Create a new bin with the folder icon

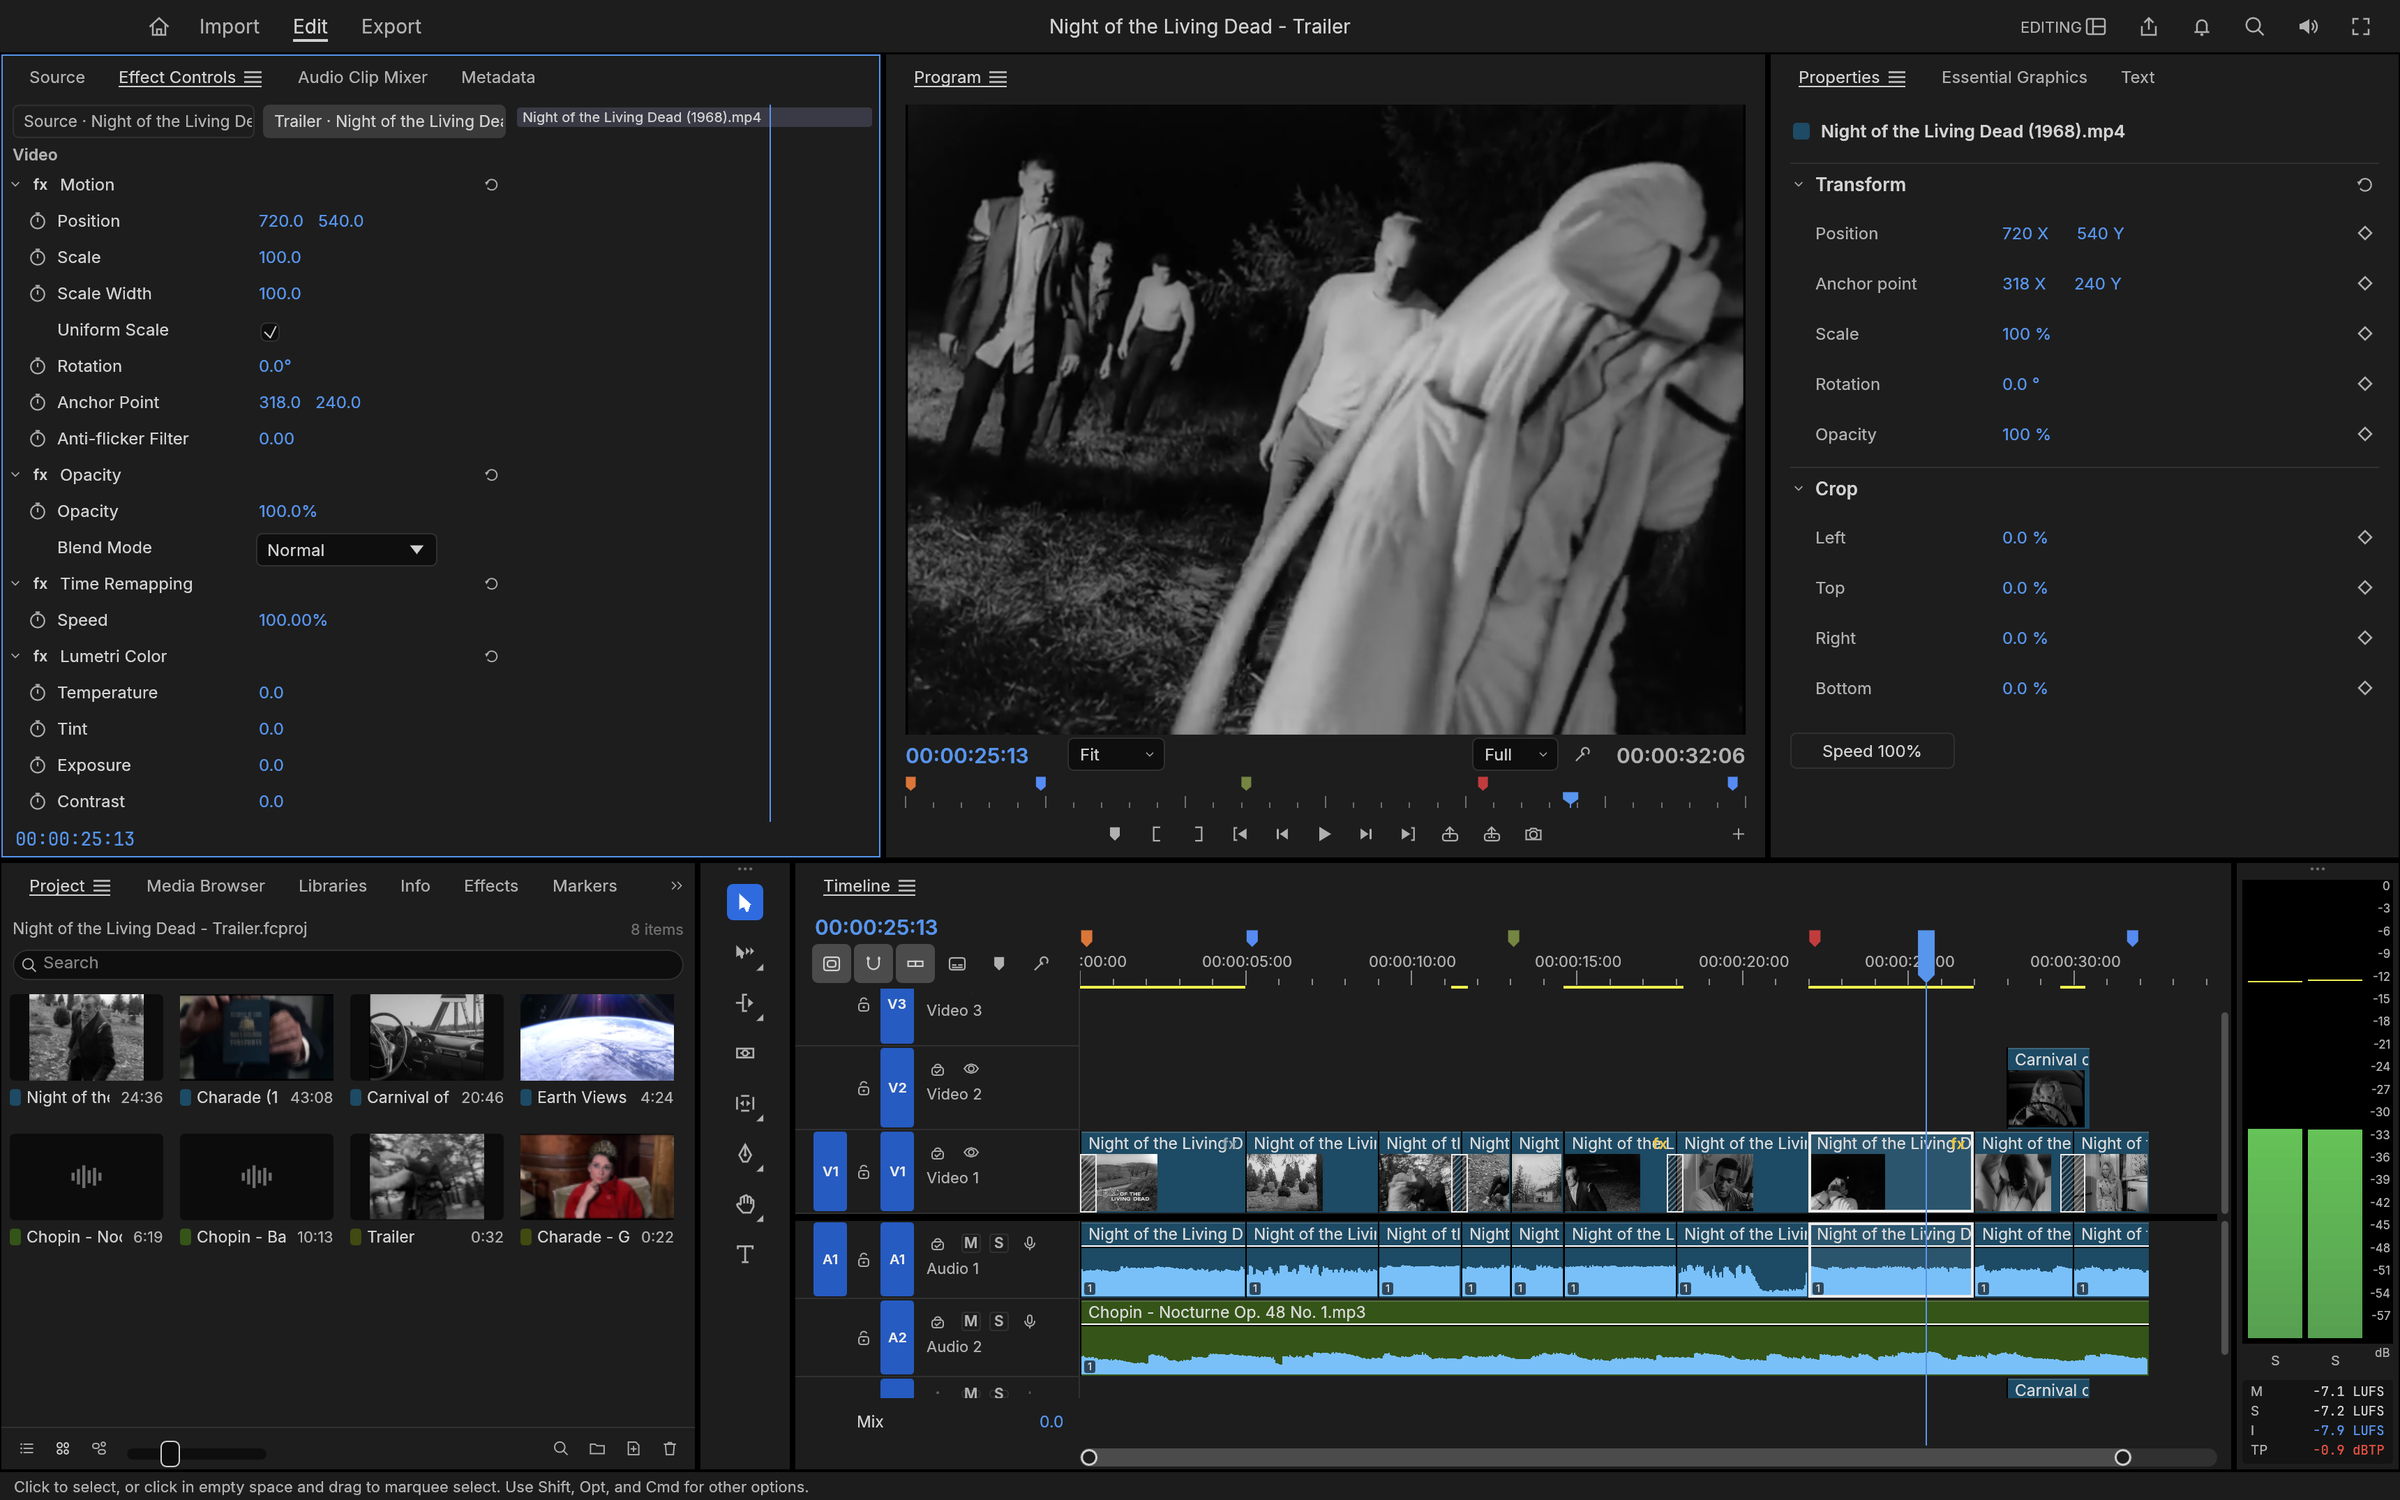[x=597, y=1449]
